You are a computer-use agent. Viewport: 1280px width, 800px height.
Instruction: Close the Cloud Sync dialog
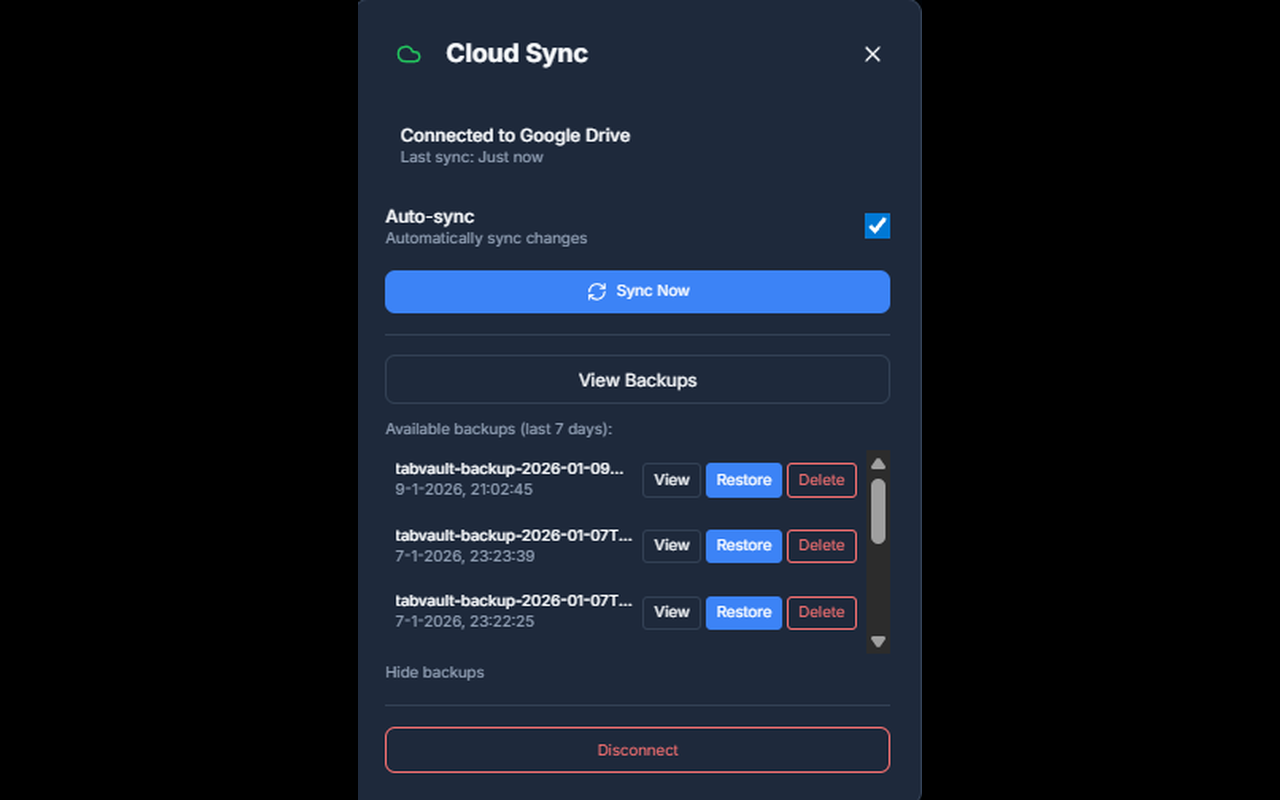(x=872, y=54)
